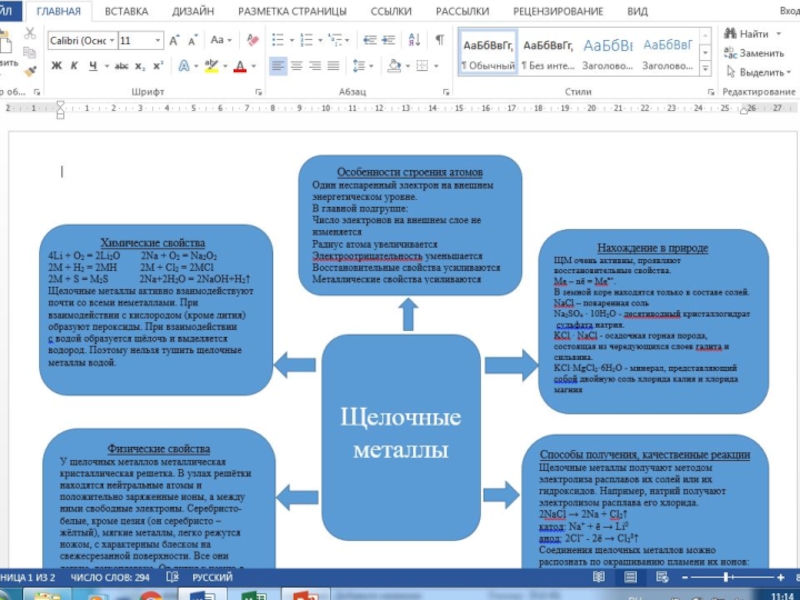Click the red font color swatch button
This screenshot has height=600, width=800.
coord(240,66)
